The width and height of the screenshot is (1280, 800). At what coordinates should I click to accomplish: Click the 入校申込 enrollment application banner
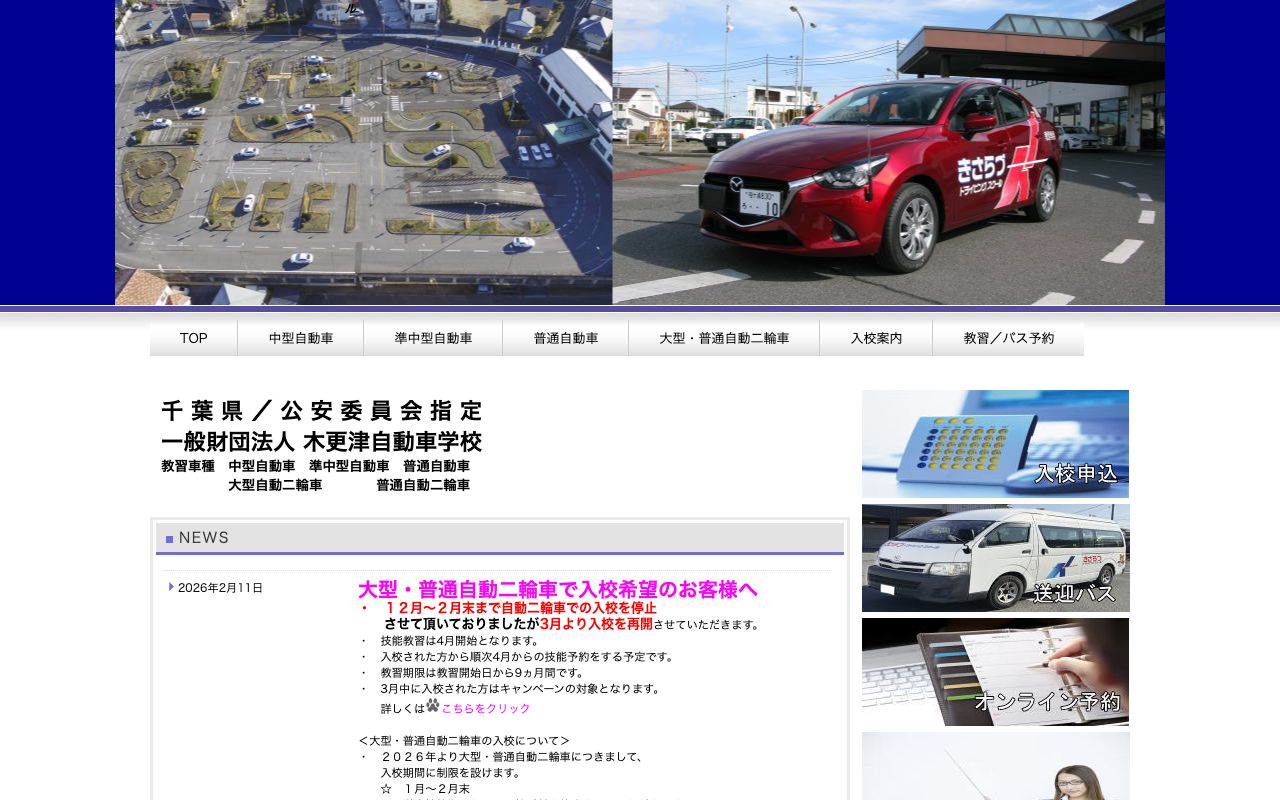click(x=995, y=443)
